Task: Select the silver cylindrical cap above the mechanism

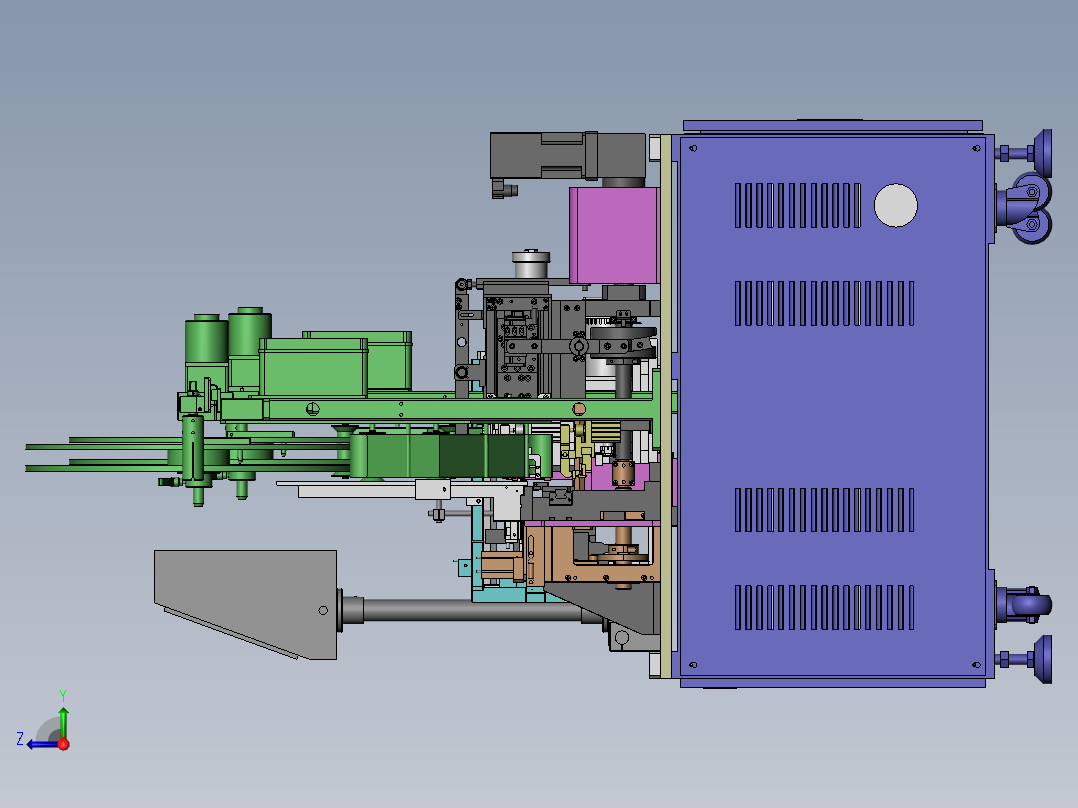Action: 531,264
